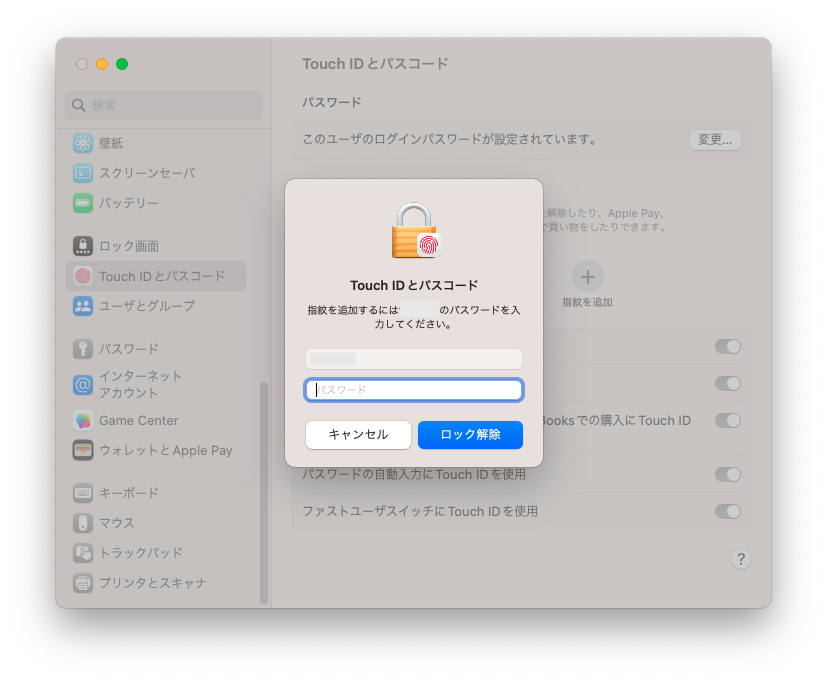This screenshot has width=827, height=682.
Task: Focus the パスワード password field
Action: click(x=414, y=390)
